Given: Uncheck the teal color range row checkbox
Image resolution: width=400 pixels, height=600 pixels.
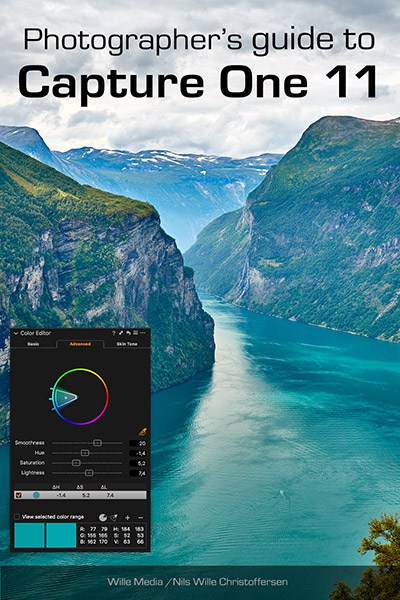Looking at the screenshot, I should tap(18, 495).
